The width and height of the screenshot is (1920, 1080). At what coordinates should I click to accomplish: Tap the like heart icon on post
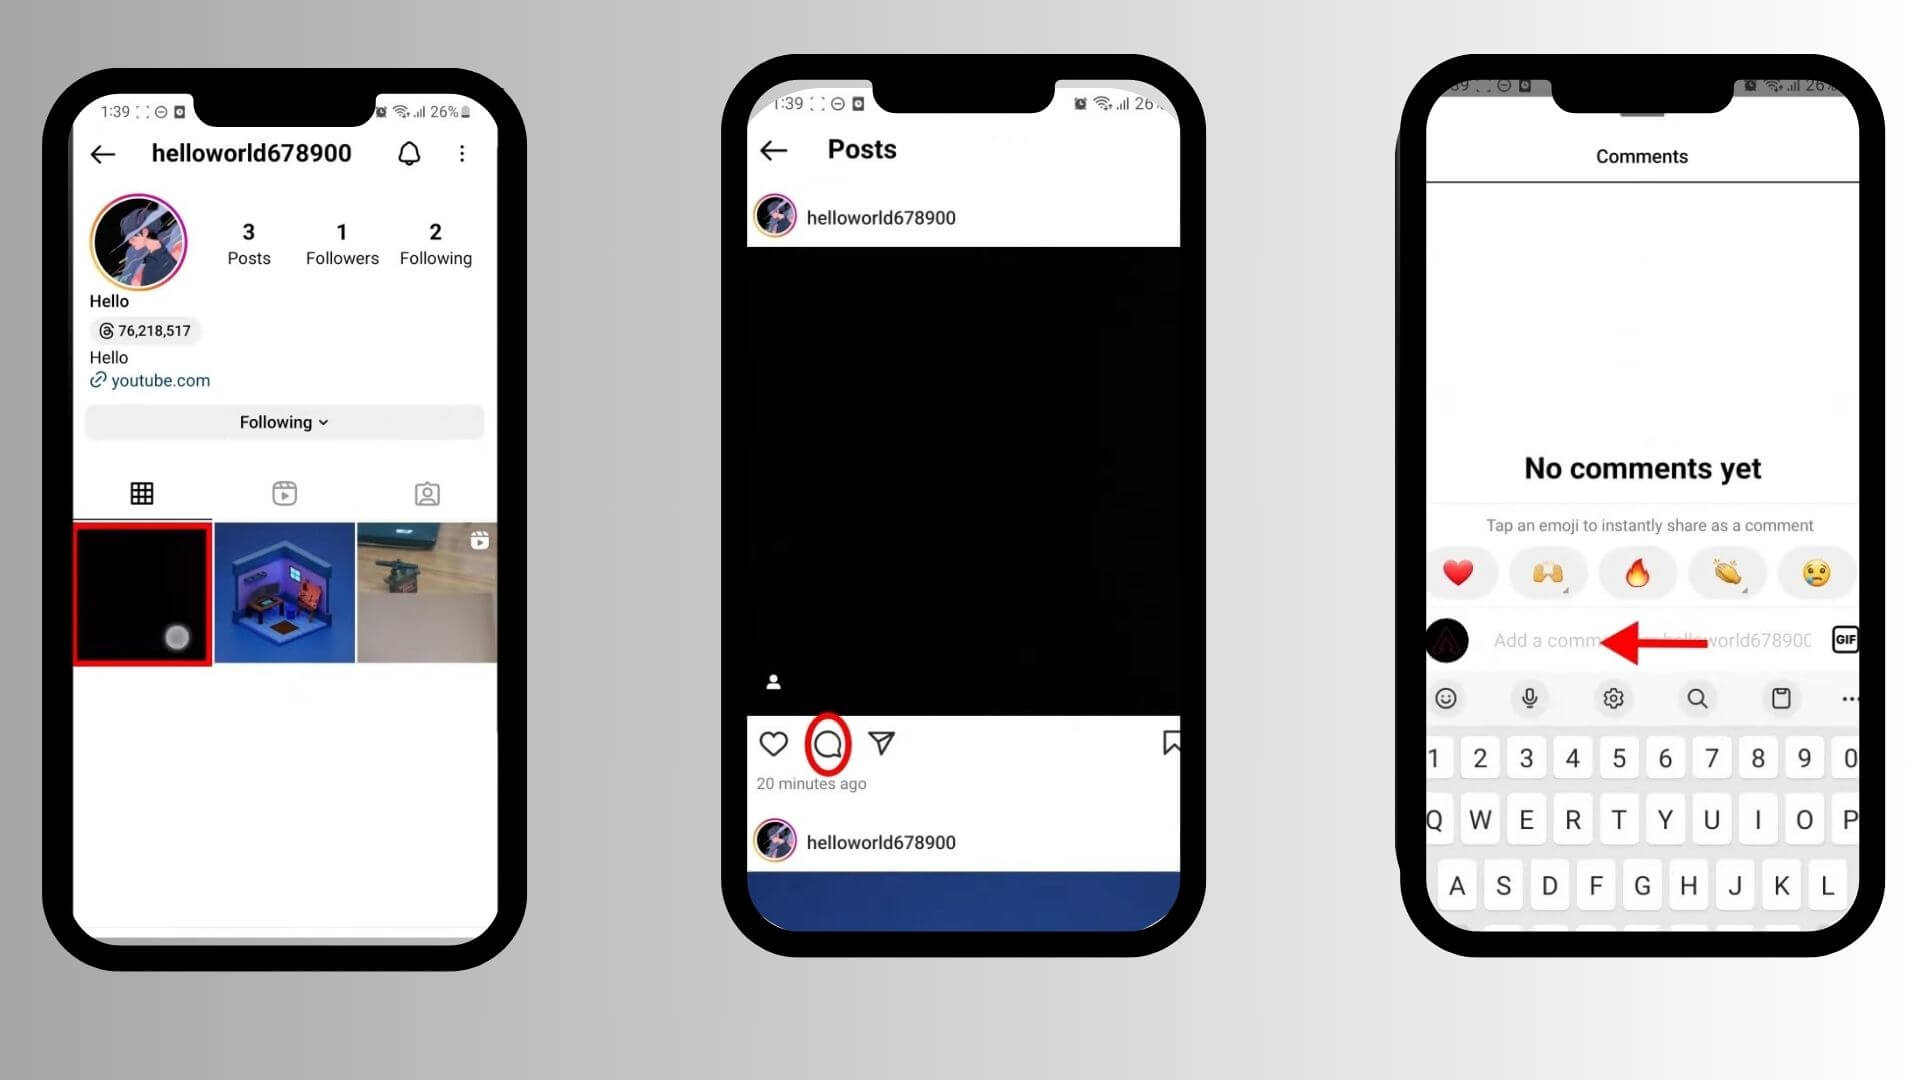pos(775,742)
